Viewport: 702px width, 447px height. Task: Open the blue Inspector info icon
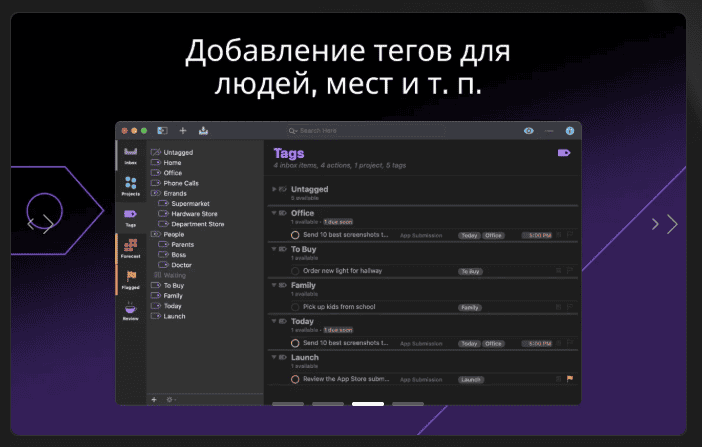[569, 131]
